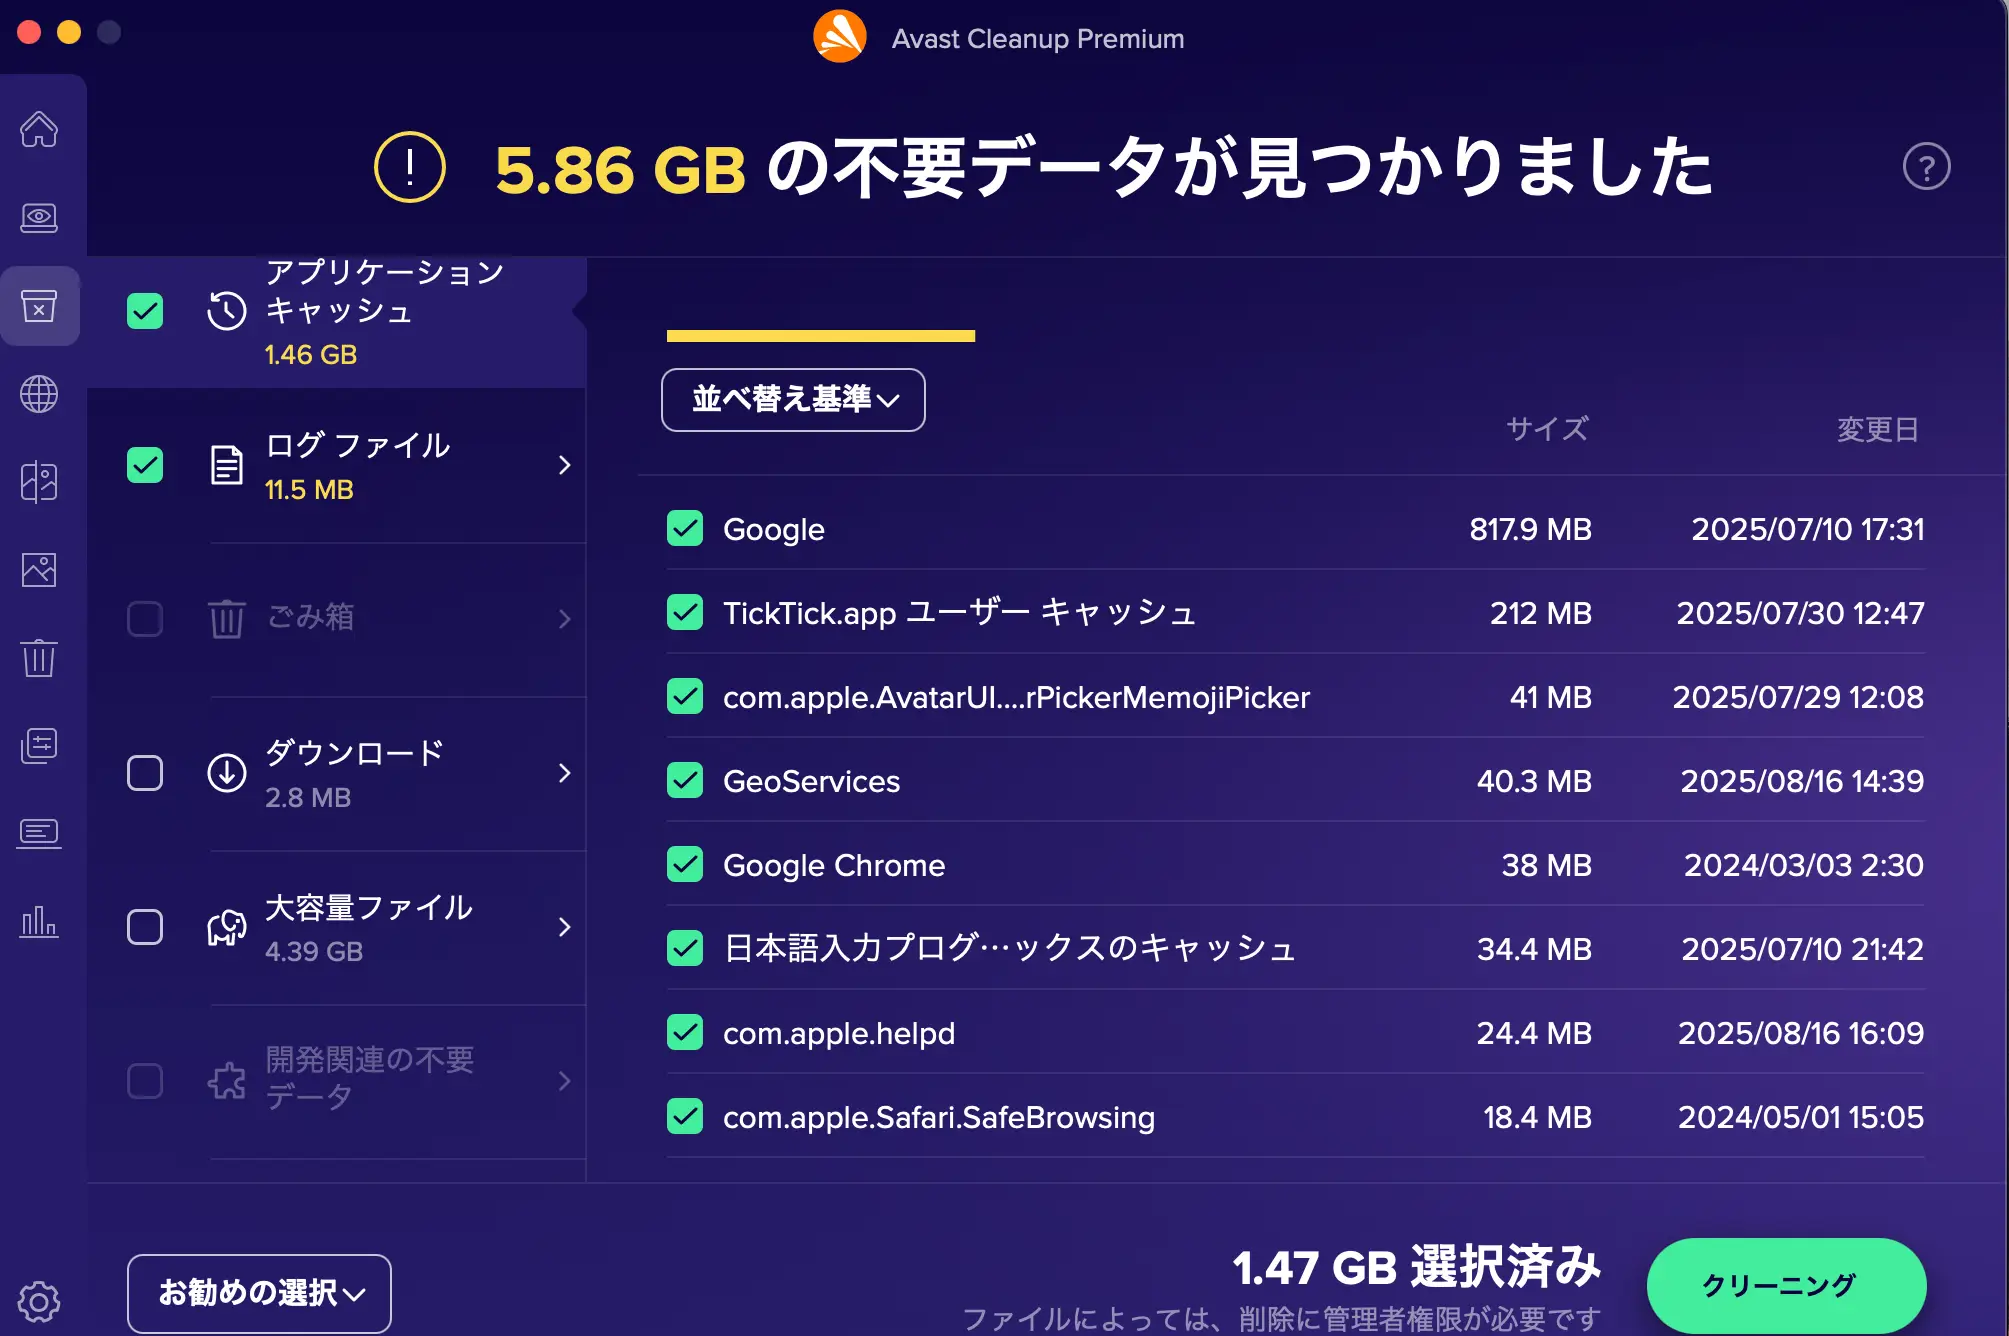Open the statistics bar chart icon in sidebar
The width and height of the screenshot is (2009, 1336).
pyautogui.click(x=39, y=921)
